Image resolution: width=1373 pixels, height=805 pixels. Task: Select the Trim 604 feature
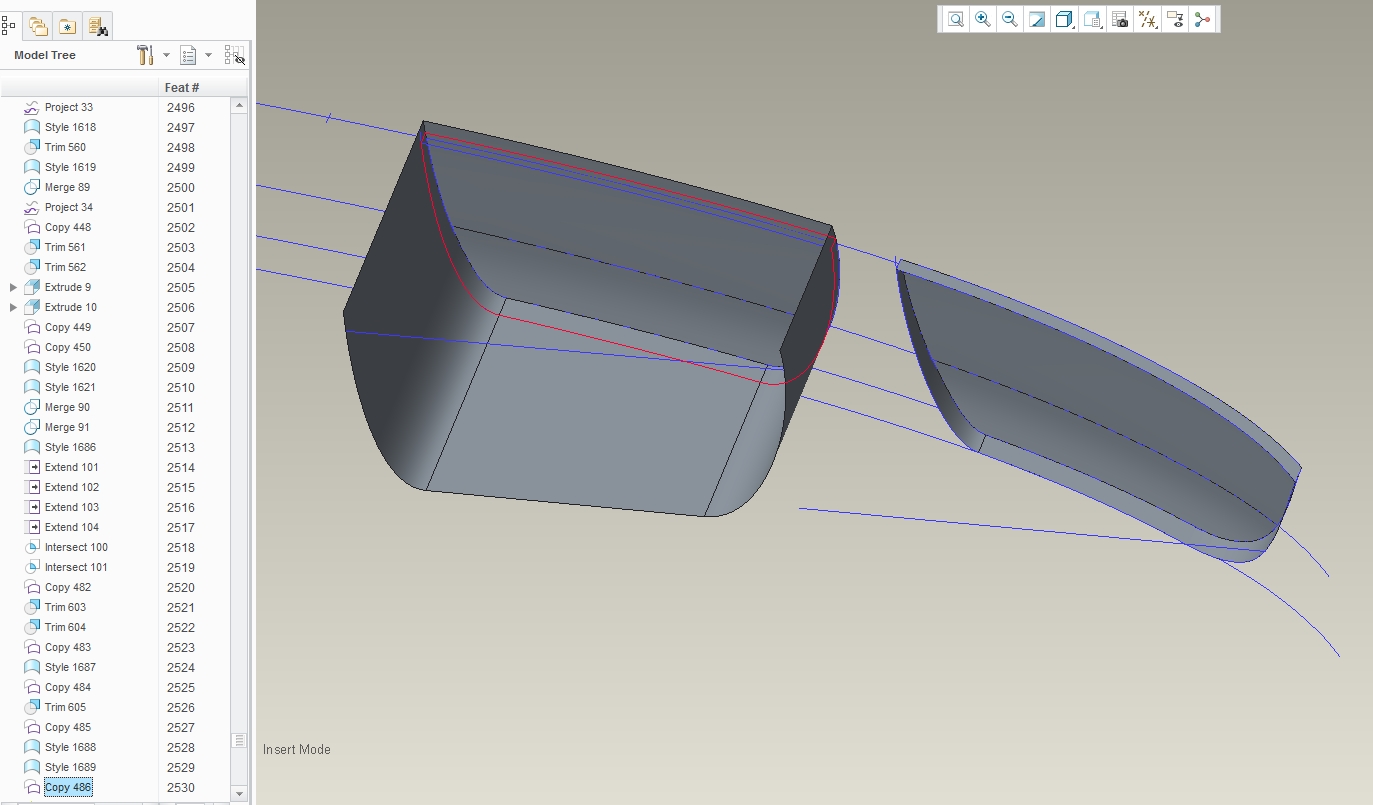click(x=65, y=627)
